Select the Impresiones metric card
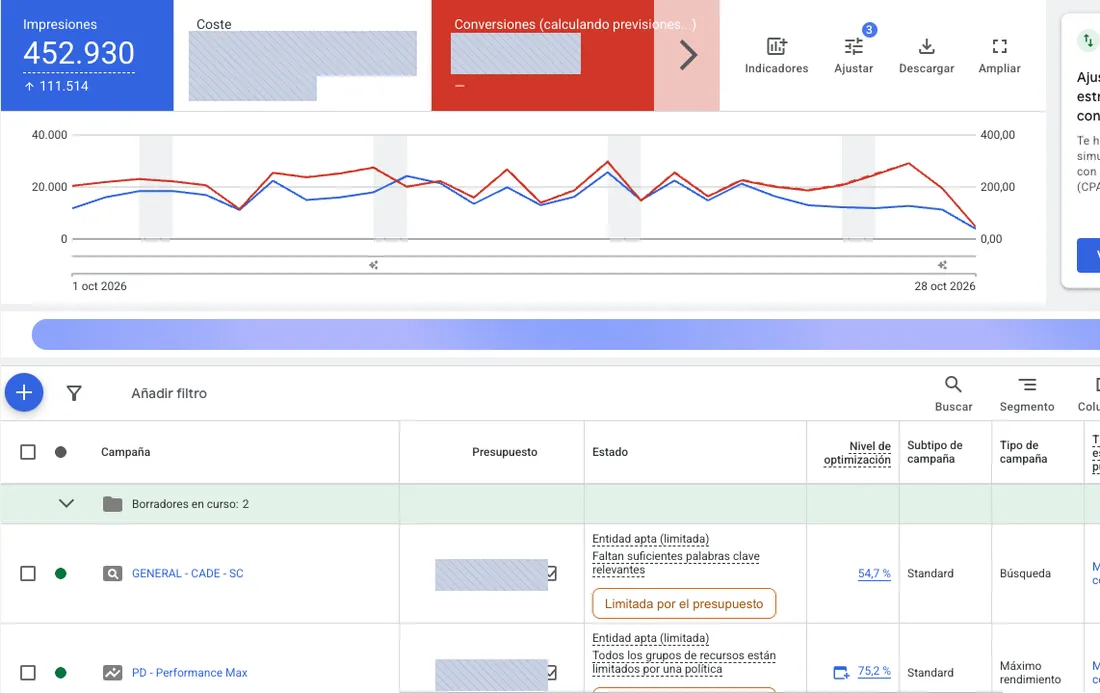The image size is (1100, 693). [87, 55]
